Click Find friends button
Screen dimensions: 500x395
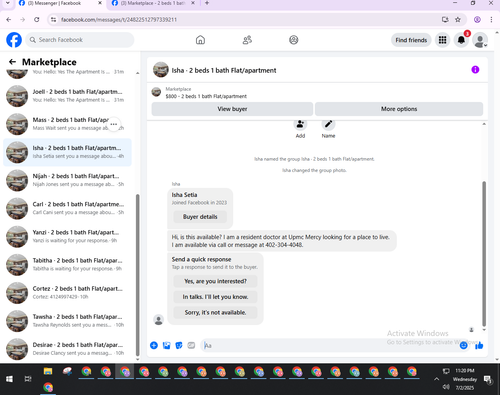[x=411, y=40]
